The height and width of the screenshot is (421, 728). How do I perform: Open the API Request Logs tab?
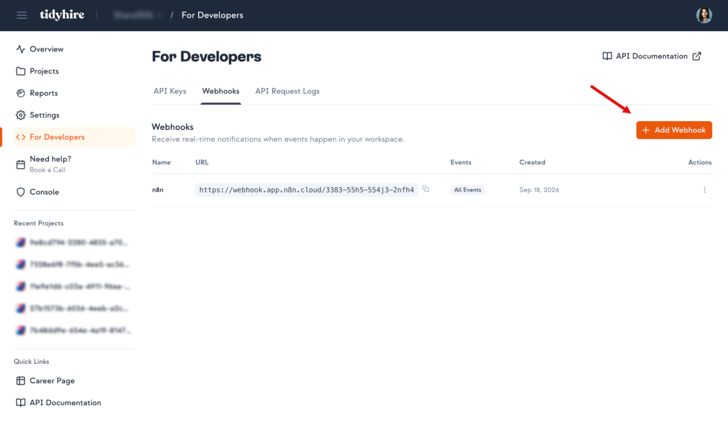point(287,91)
